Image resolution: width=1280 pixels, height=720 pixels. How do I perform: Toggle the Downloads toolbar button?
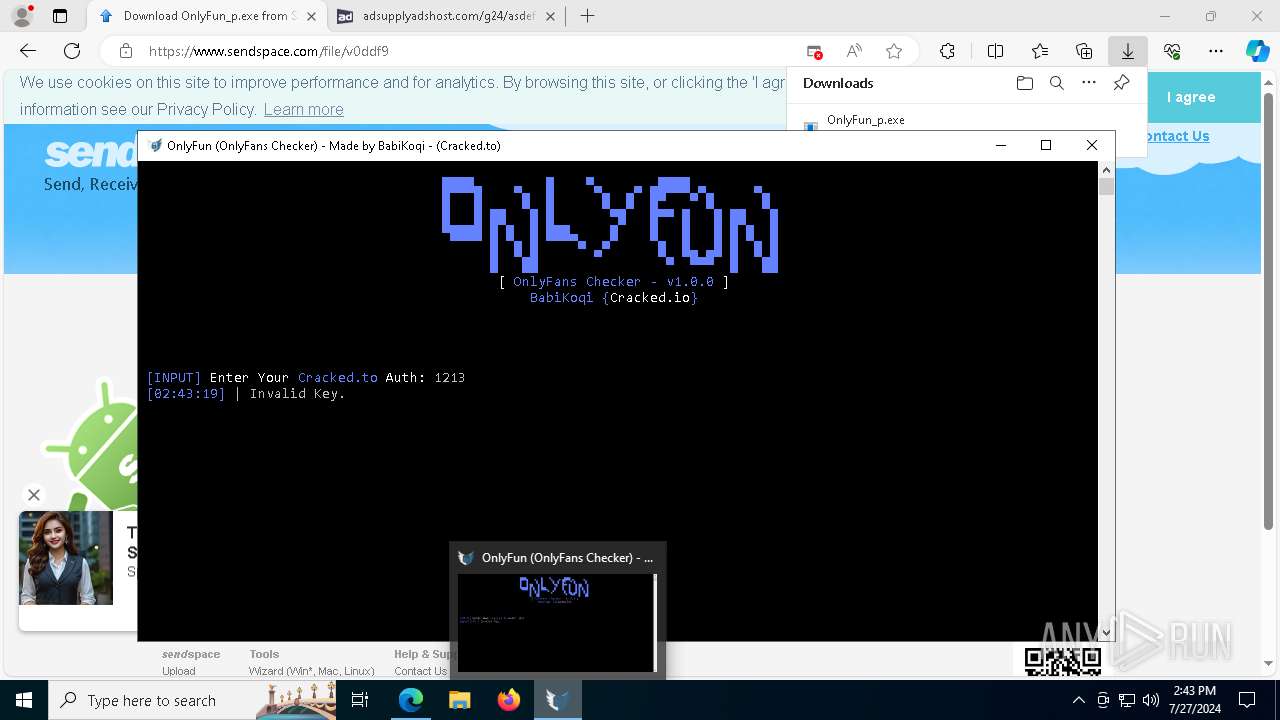tap(1128, 51)
